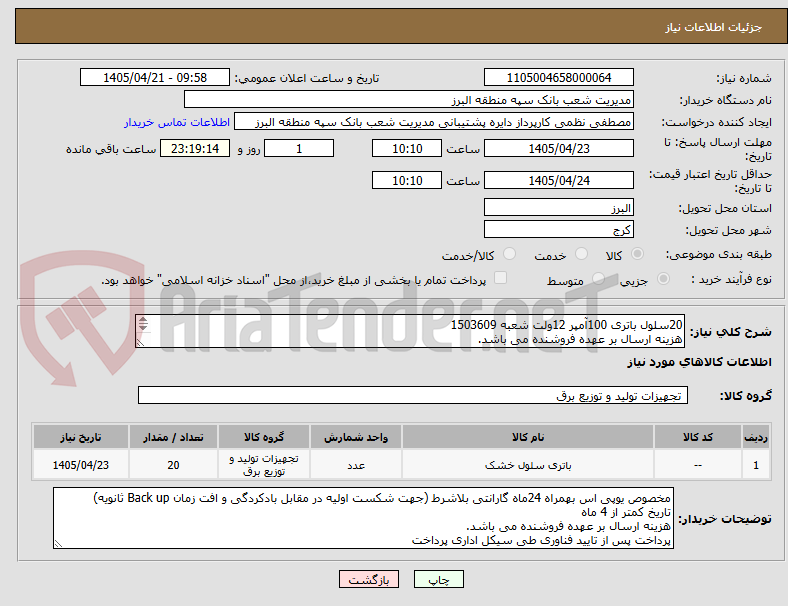Click the بازگشت (back) button
The height and width of the screenshot is (606, 788).
(x=369, y=579)
